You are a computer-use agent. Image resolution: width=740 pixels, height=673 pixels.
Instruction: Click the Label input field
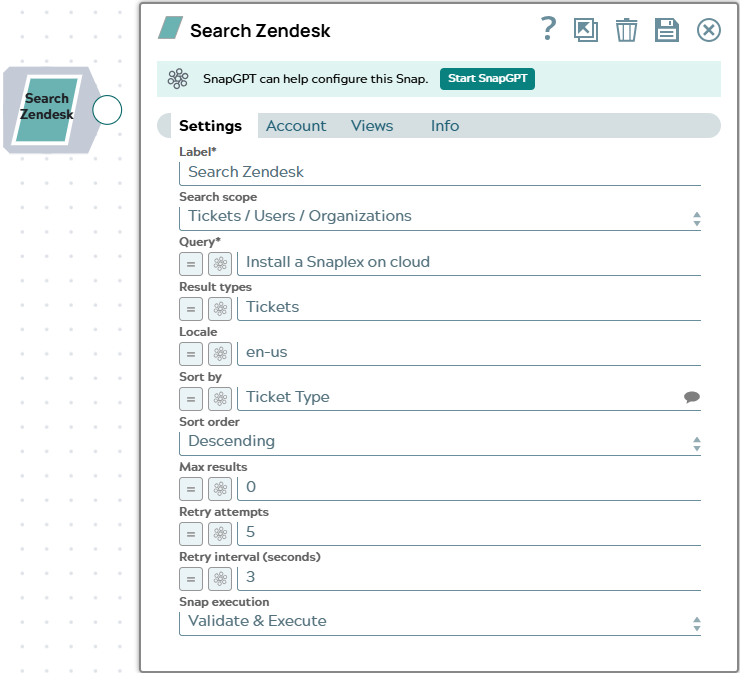440,173
